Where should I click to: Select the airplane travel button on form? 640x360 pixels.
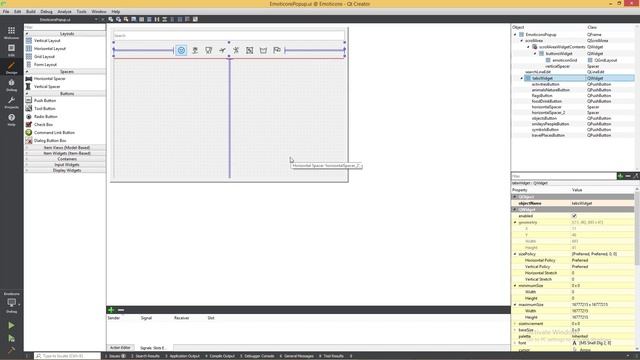[222, 50]
